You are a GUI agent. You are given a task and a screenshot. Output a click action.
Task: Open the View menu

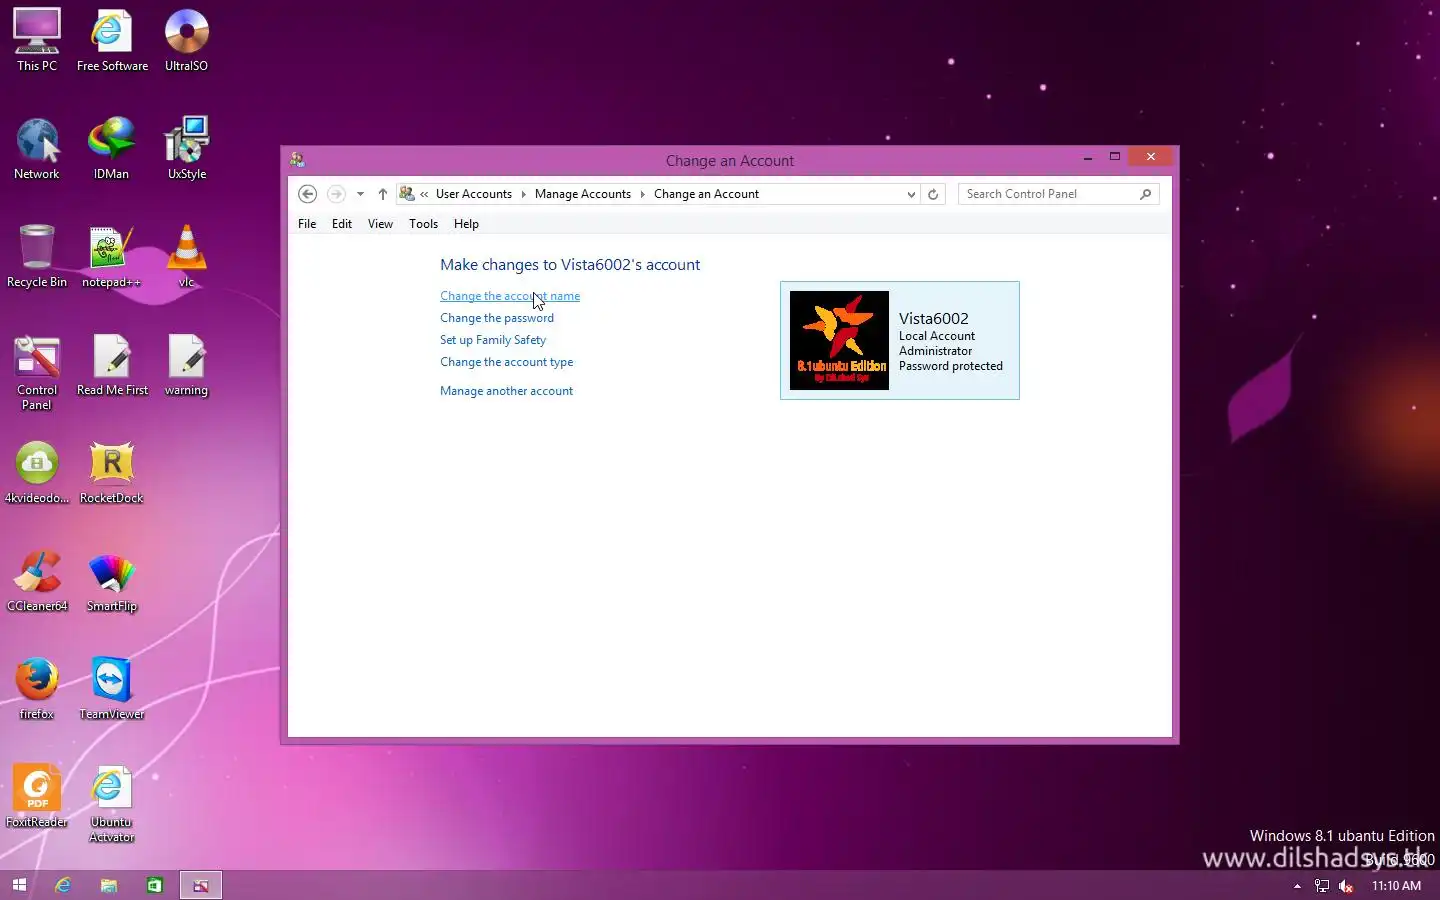380,224
